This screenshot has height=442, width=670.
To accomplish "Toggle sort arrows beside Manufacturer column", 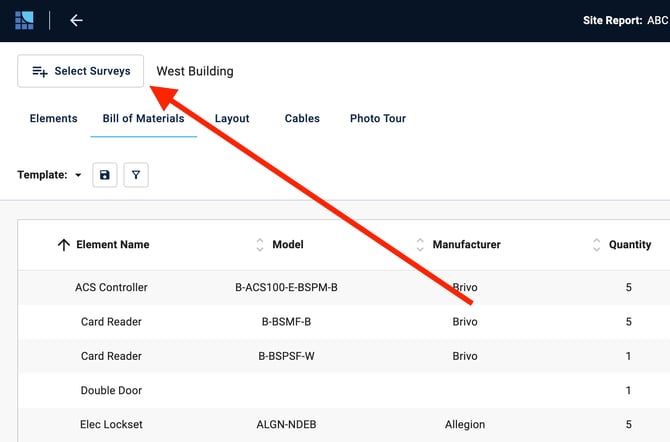I will (421, 245).
